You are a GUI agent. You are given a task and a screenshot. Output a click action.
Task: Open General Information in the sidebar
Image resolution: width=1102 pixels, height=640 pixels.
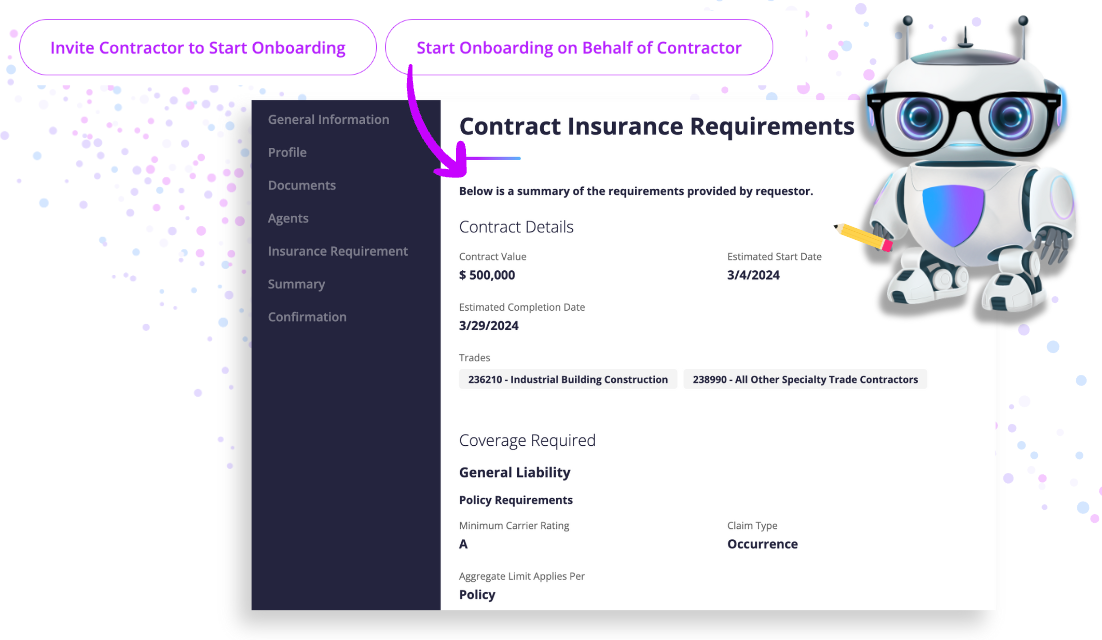328,120
